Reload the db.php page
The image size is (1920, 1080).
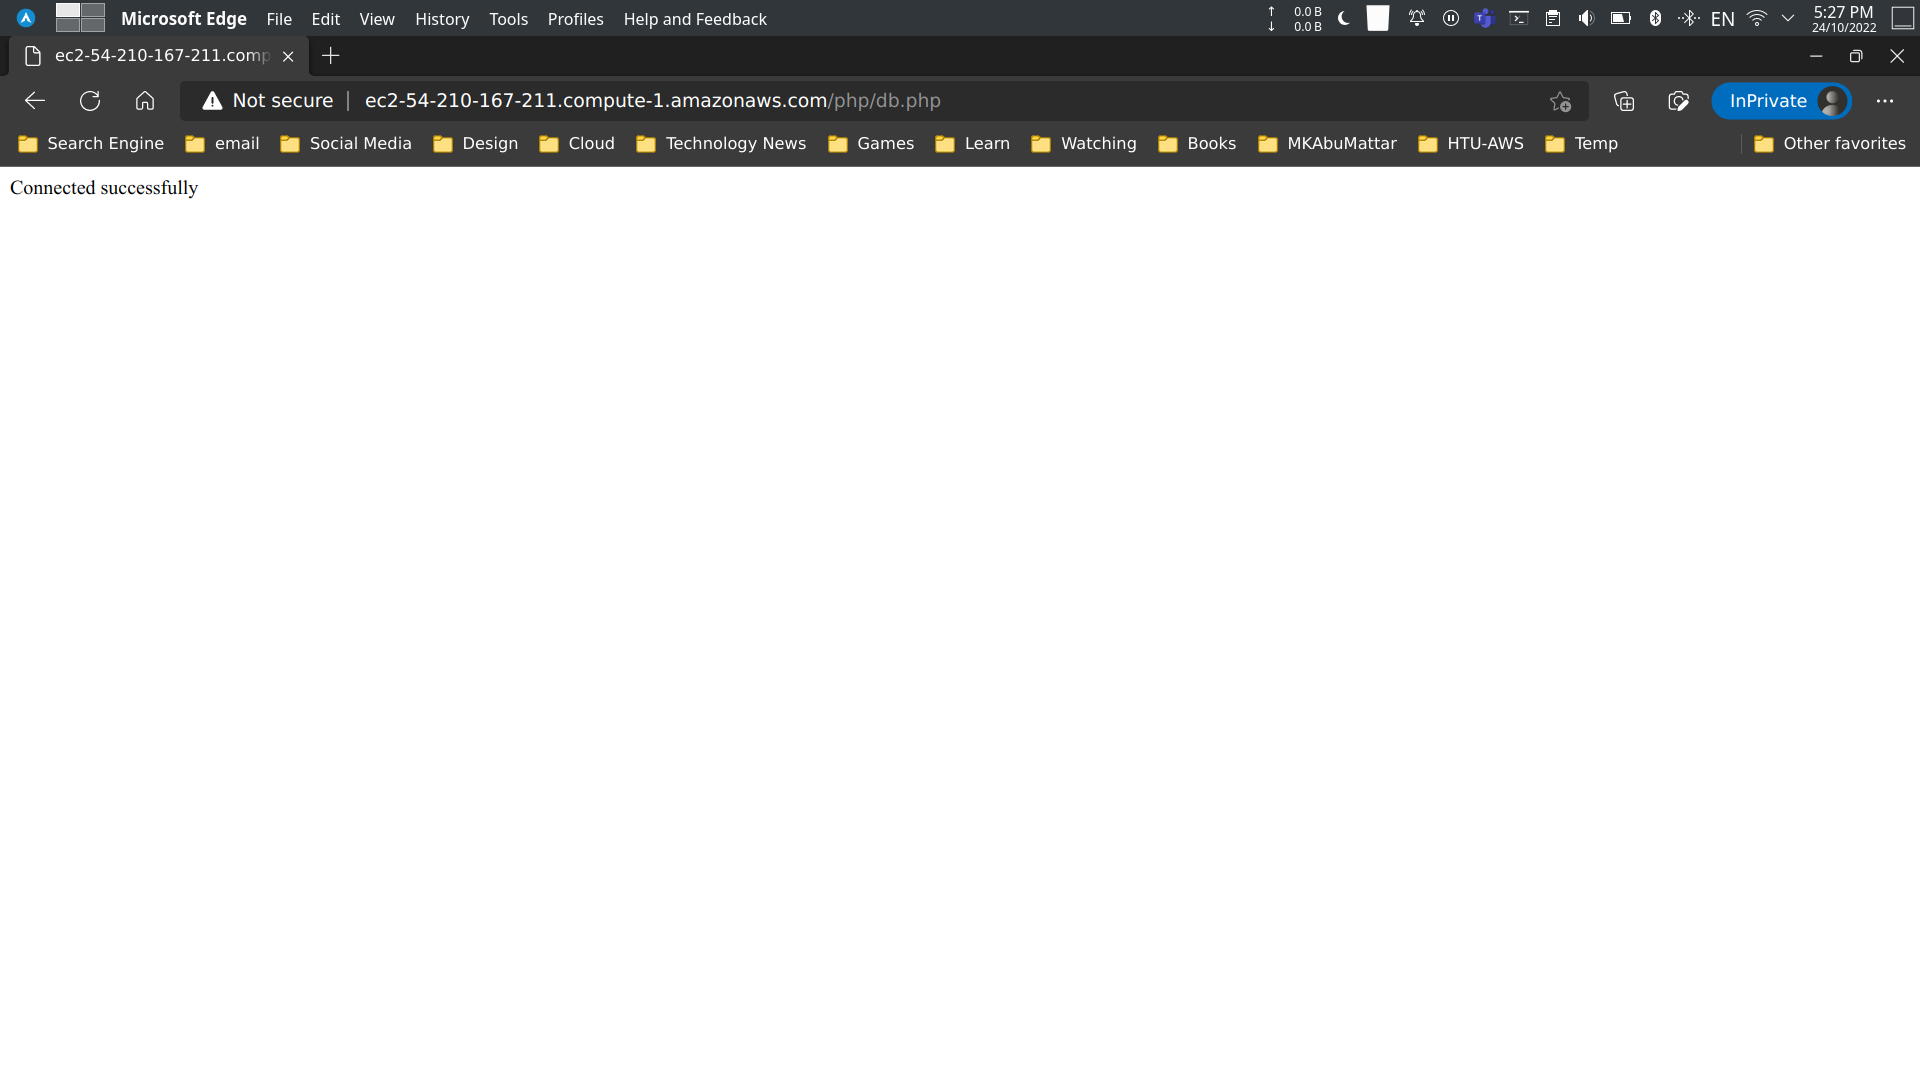[90, 101]
